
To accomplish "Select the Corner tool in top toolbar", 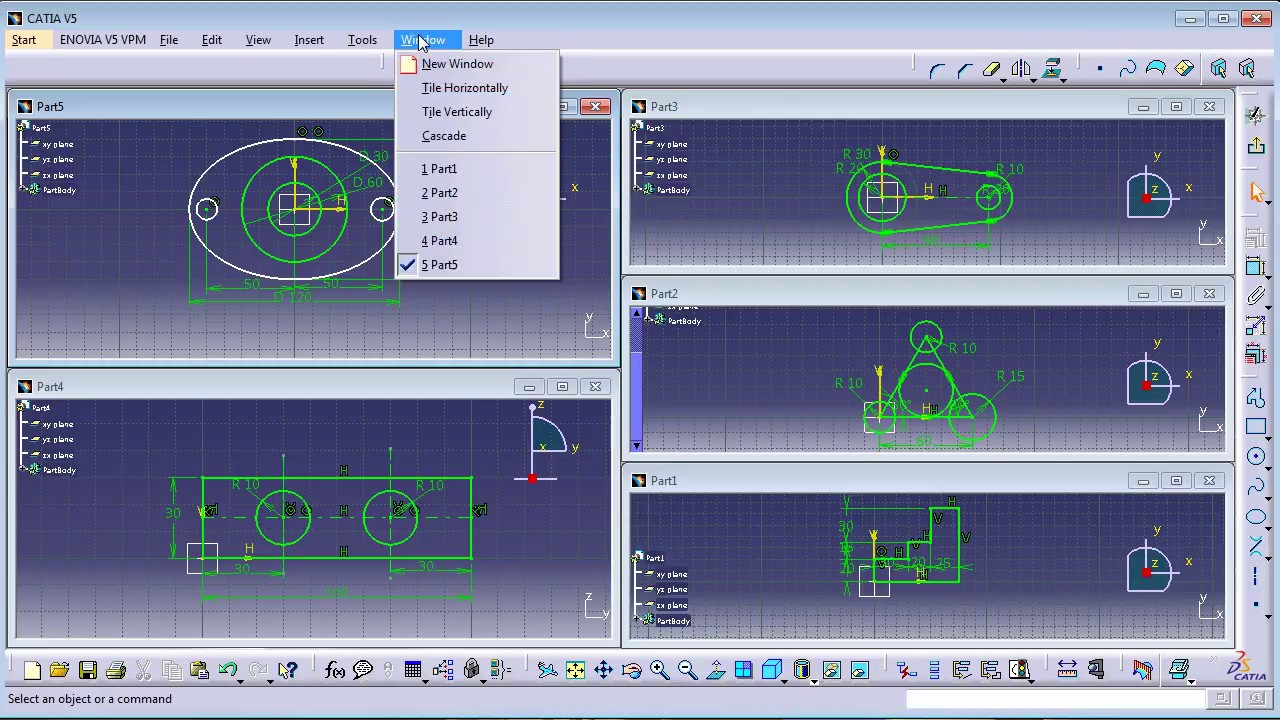I will [937, 69].
